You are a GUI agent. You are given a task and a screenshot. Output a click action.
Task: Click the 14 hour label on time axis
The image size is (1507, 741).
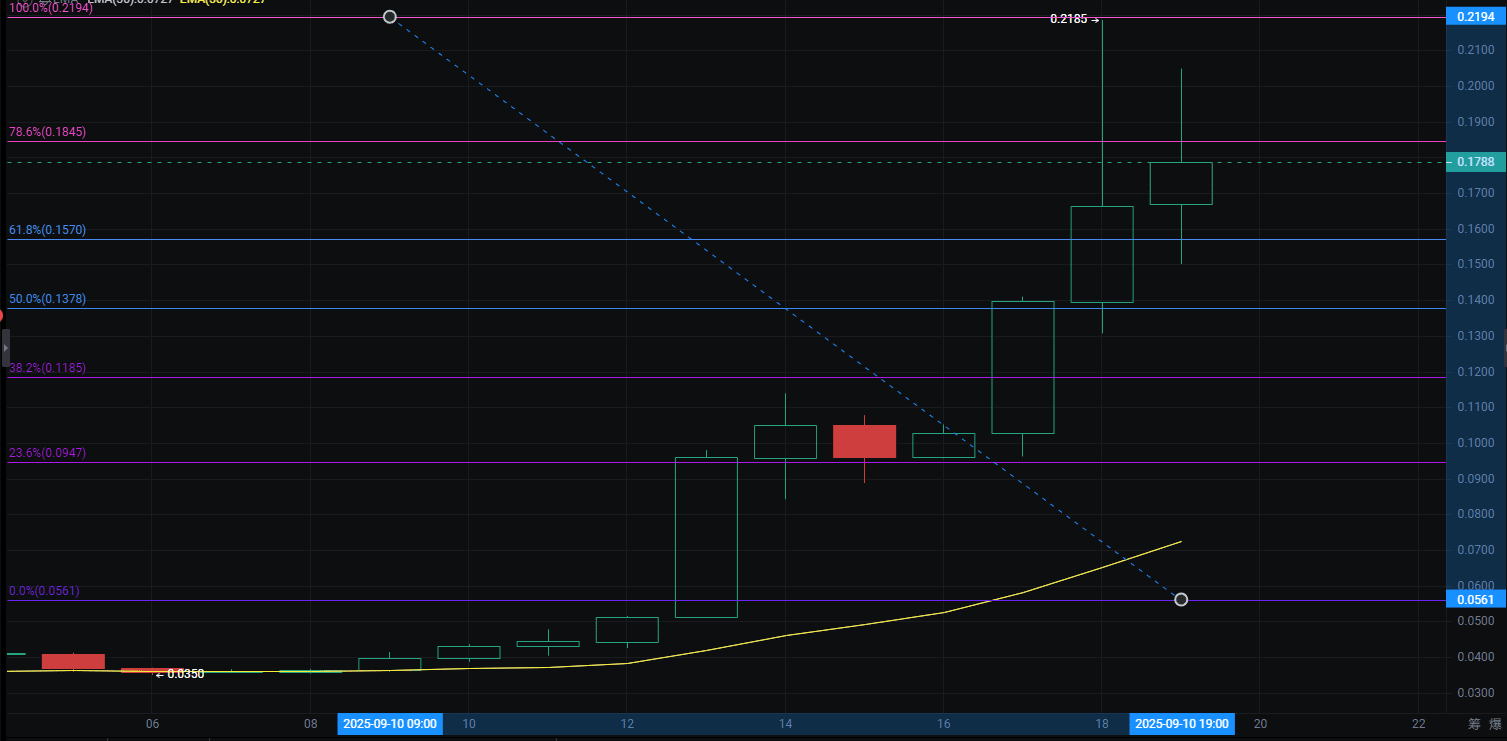[x=785, y=723]
